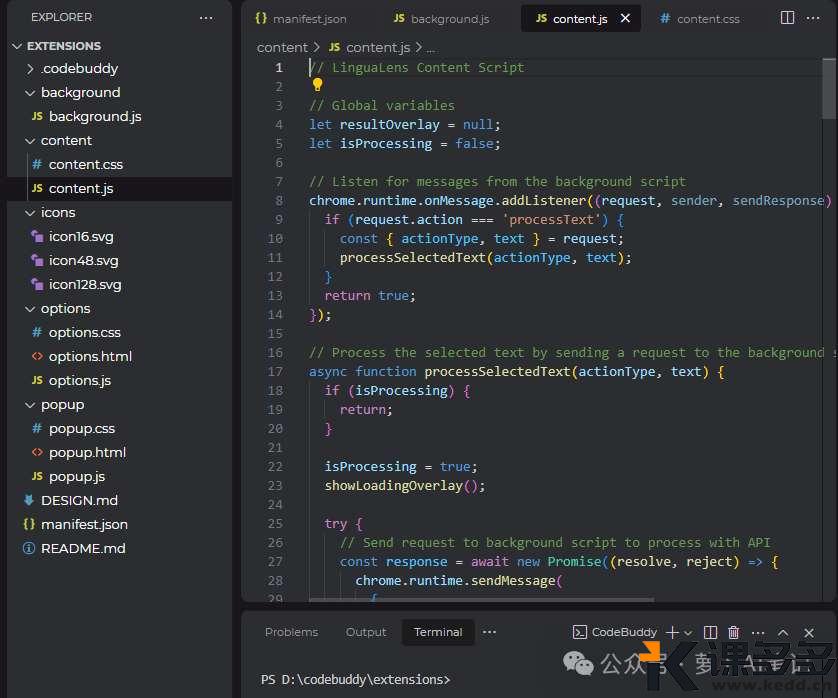Click line number 17 in gutter
The height and width of the screenshot is (698, 838).
point(275,372)
